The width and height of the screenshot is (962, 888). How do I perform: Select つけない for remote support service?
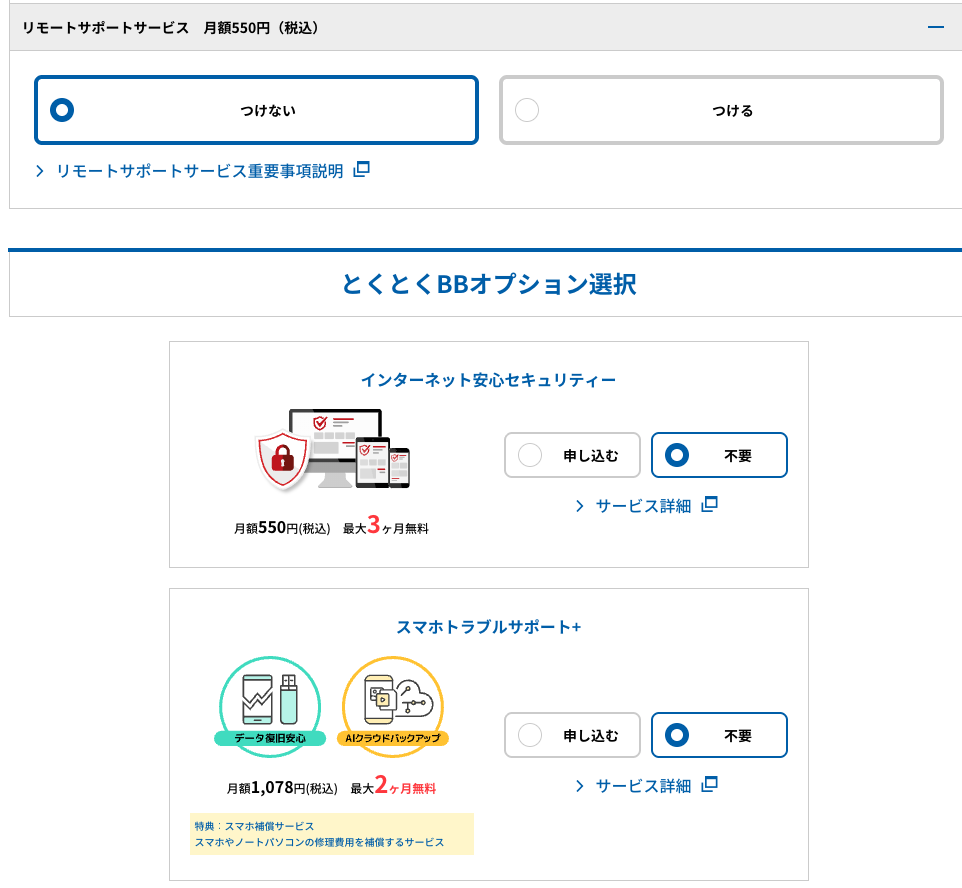tap(256, 110)
